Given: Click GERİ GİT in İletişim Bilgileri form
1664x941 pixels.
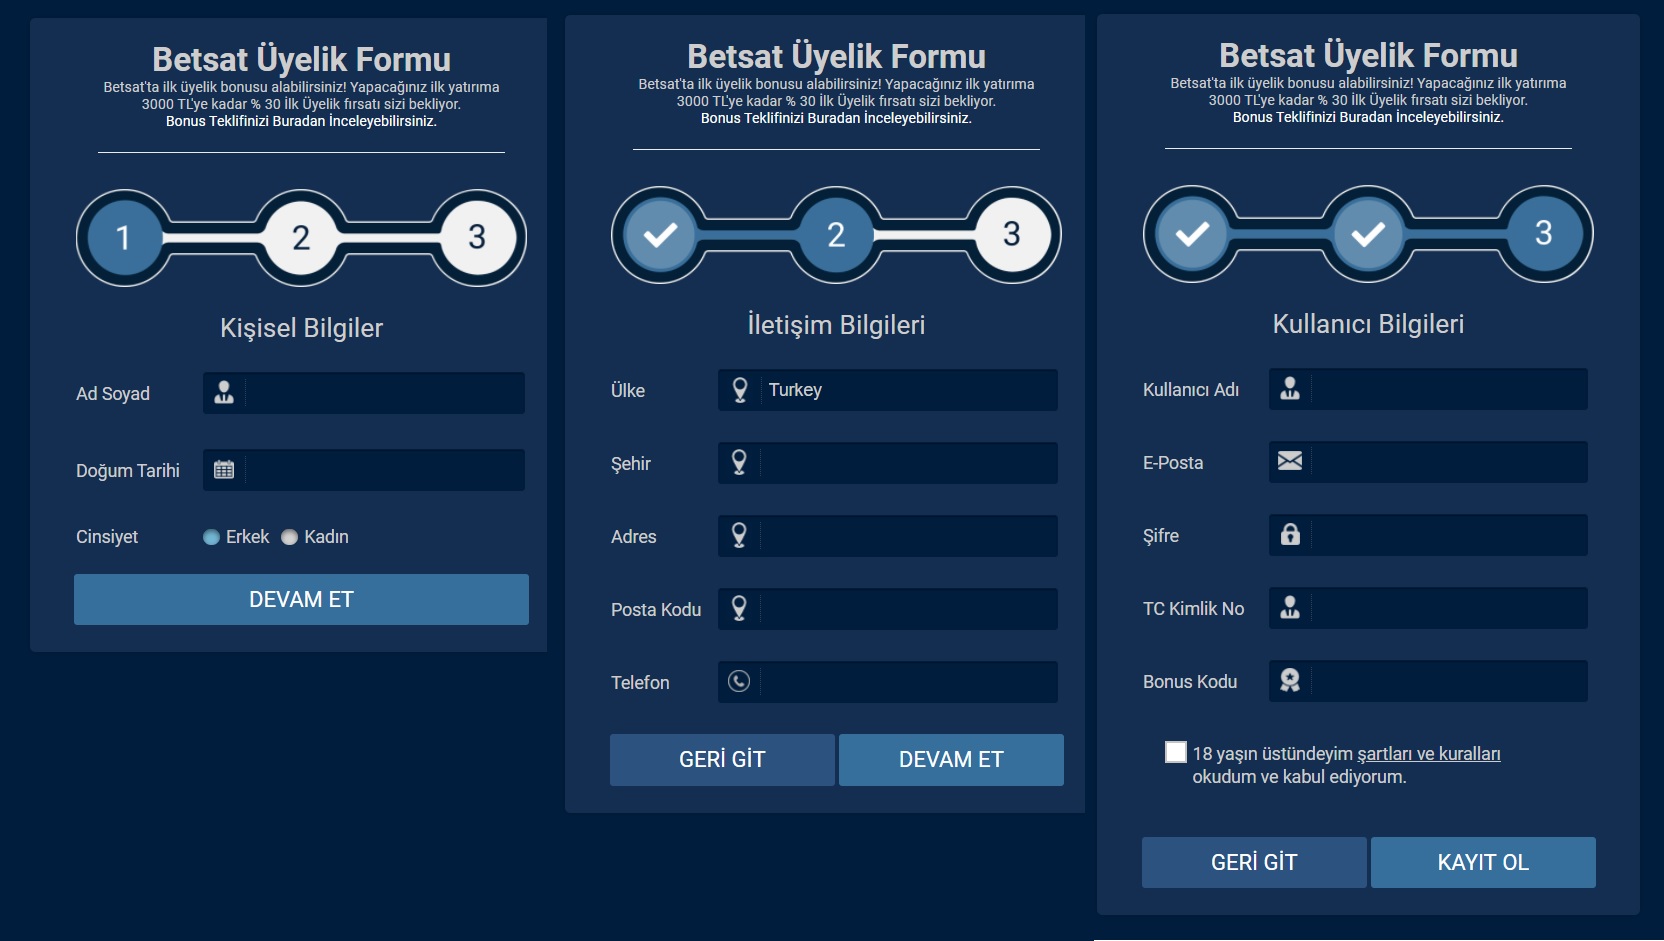Looking at the screenshot, I should [722, 760].
